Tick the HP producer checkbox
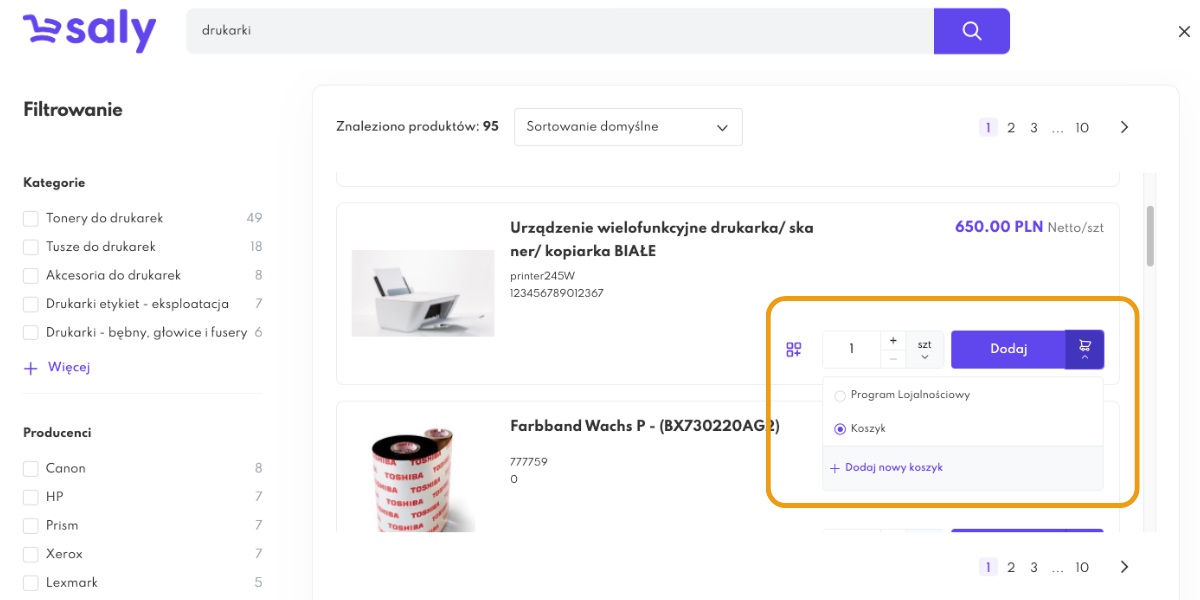1200x600 pixels. click(x=31, y=497)
